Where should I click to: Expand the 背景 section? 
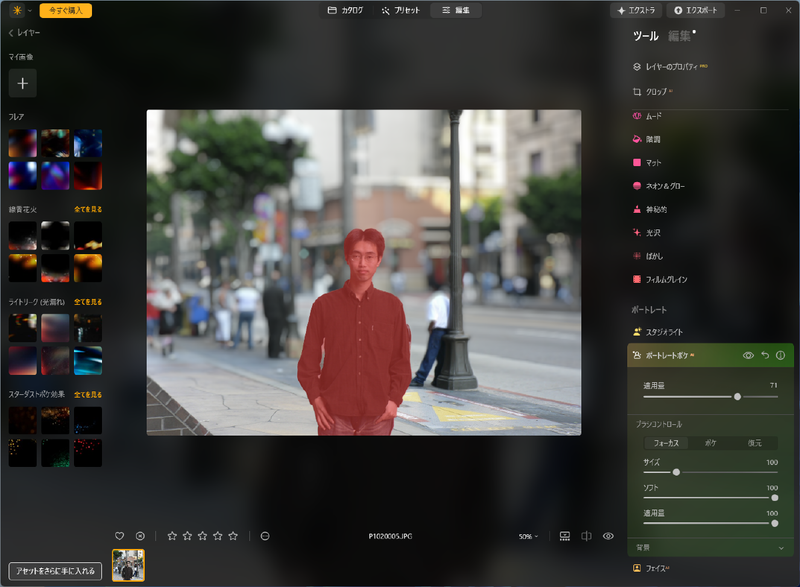click(710, 548)
